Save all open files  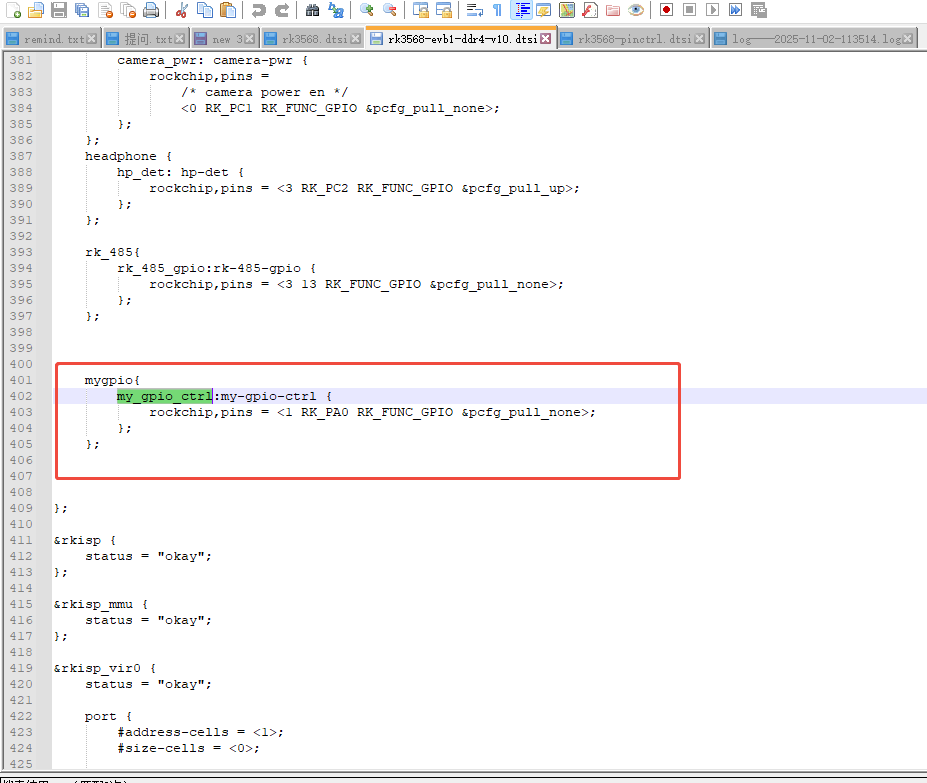tap(82, 10)
